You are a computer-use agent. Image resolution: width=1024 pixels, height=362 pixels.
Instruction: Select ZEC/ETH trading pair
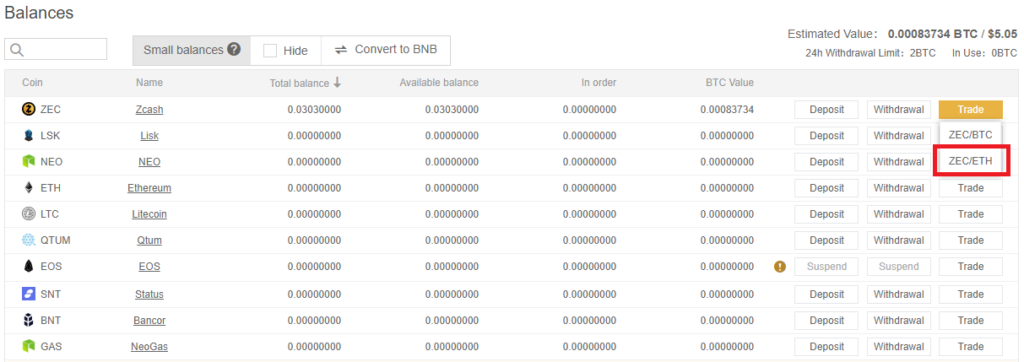[970, 161]
